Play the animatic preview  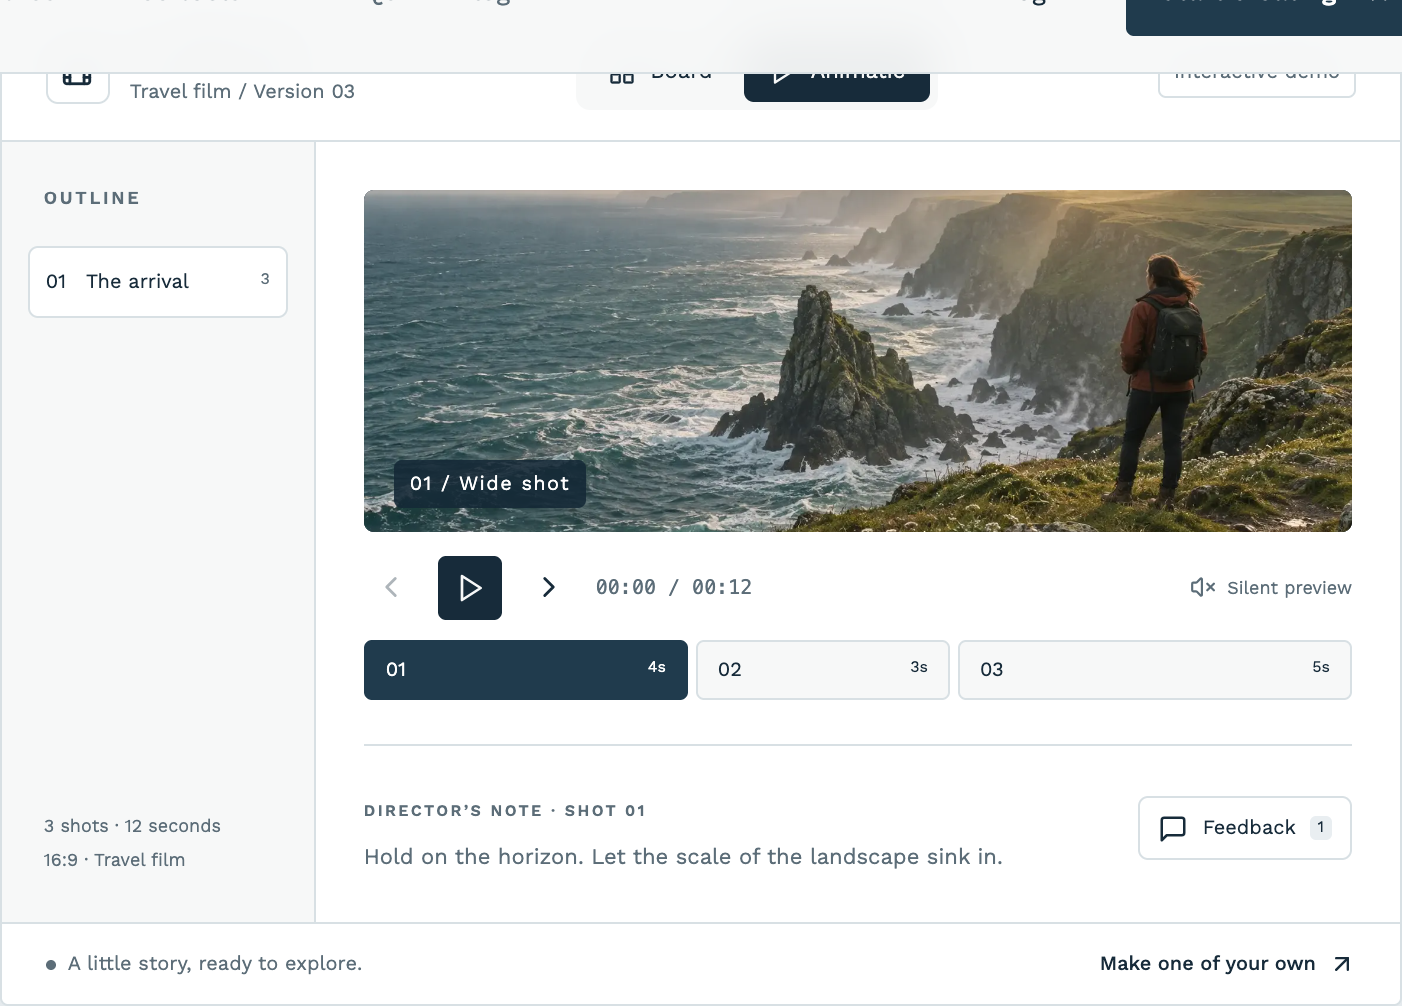pyautogui.click(x=470, y=588)
